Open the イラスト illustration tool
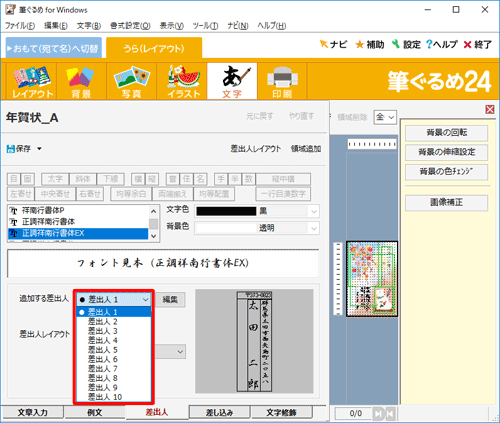Image resolution: width=500 pixels, height=423 pixels. pyautogui.click(x=182, y=81)
